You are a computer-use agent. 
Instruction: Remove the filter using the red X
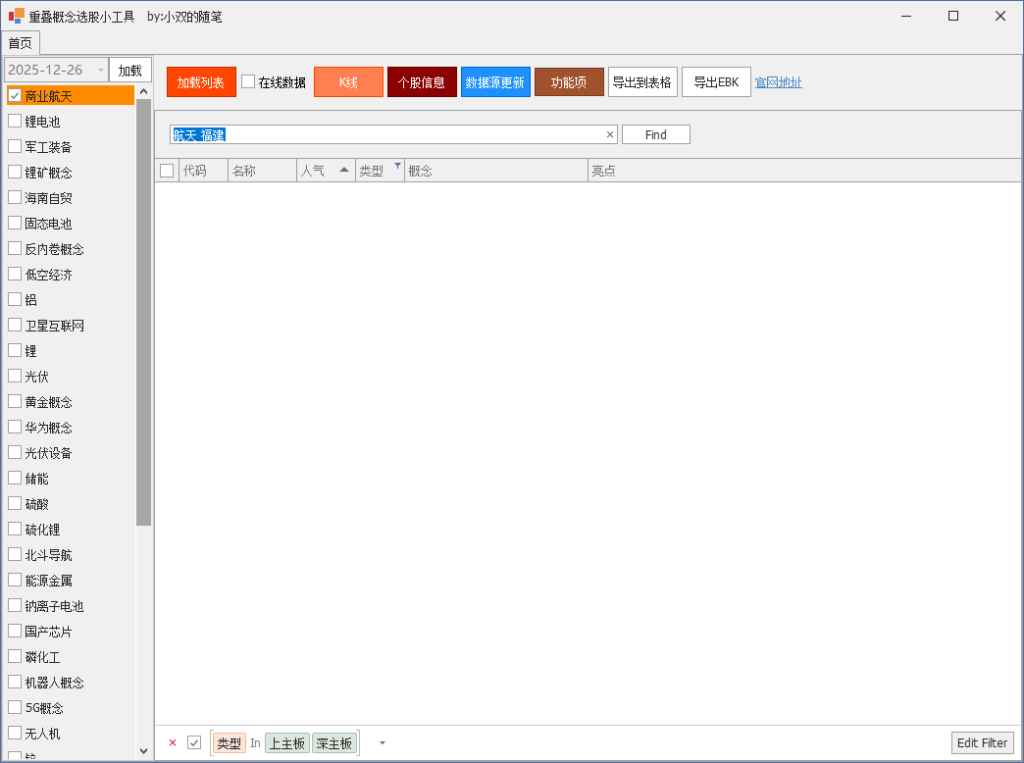click(172, 743)
